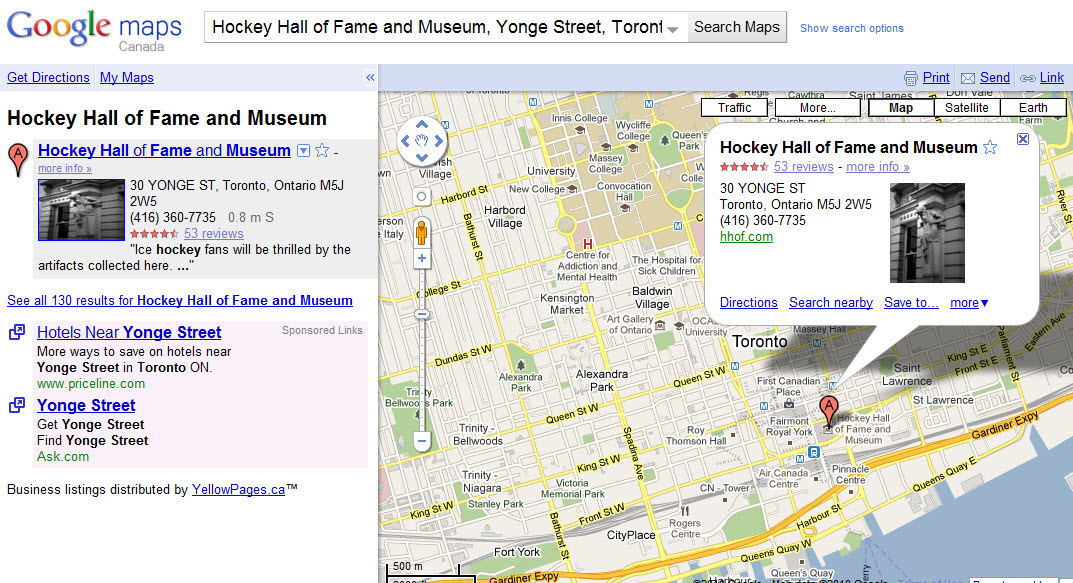Pan map left with arrow control
The width and height of the screenshot is (1073, 583).
pyautogui.click(x=405, y=141)
